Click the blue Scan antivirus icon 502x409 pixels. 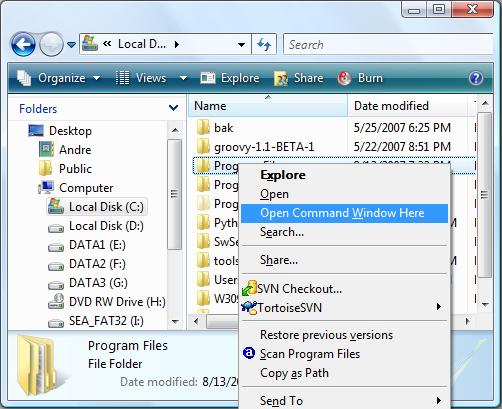point(249,353)
